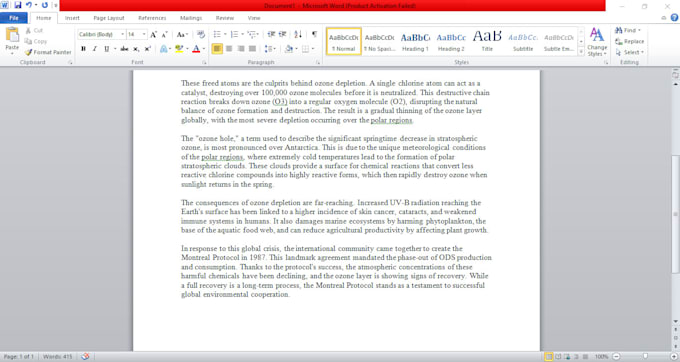Viewport: 680px width, 362px height.
Task: Toggle Print Layout view in status bar
Action: click(549, 356)
